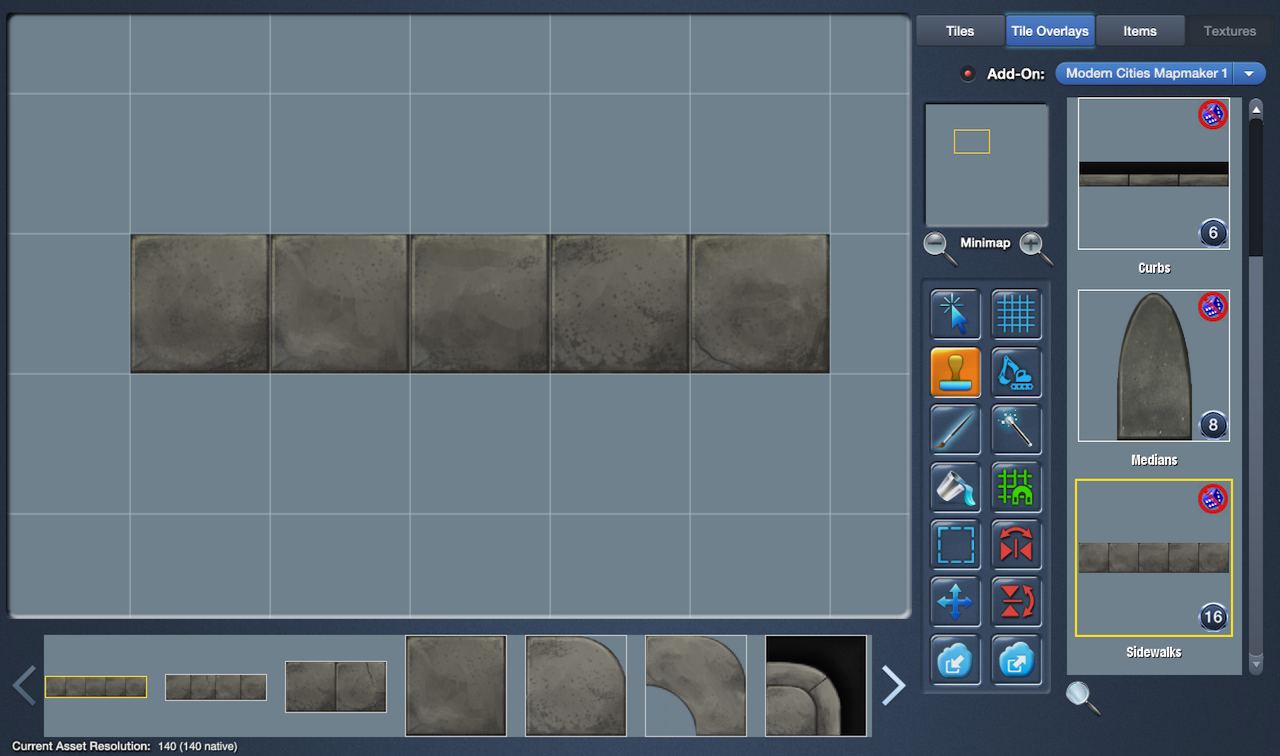Select the dashed rectangle marquee tool

[955, 545]
